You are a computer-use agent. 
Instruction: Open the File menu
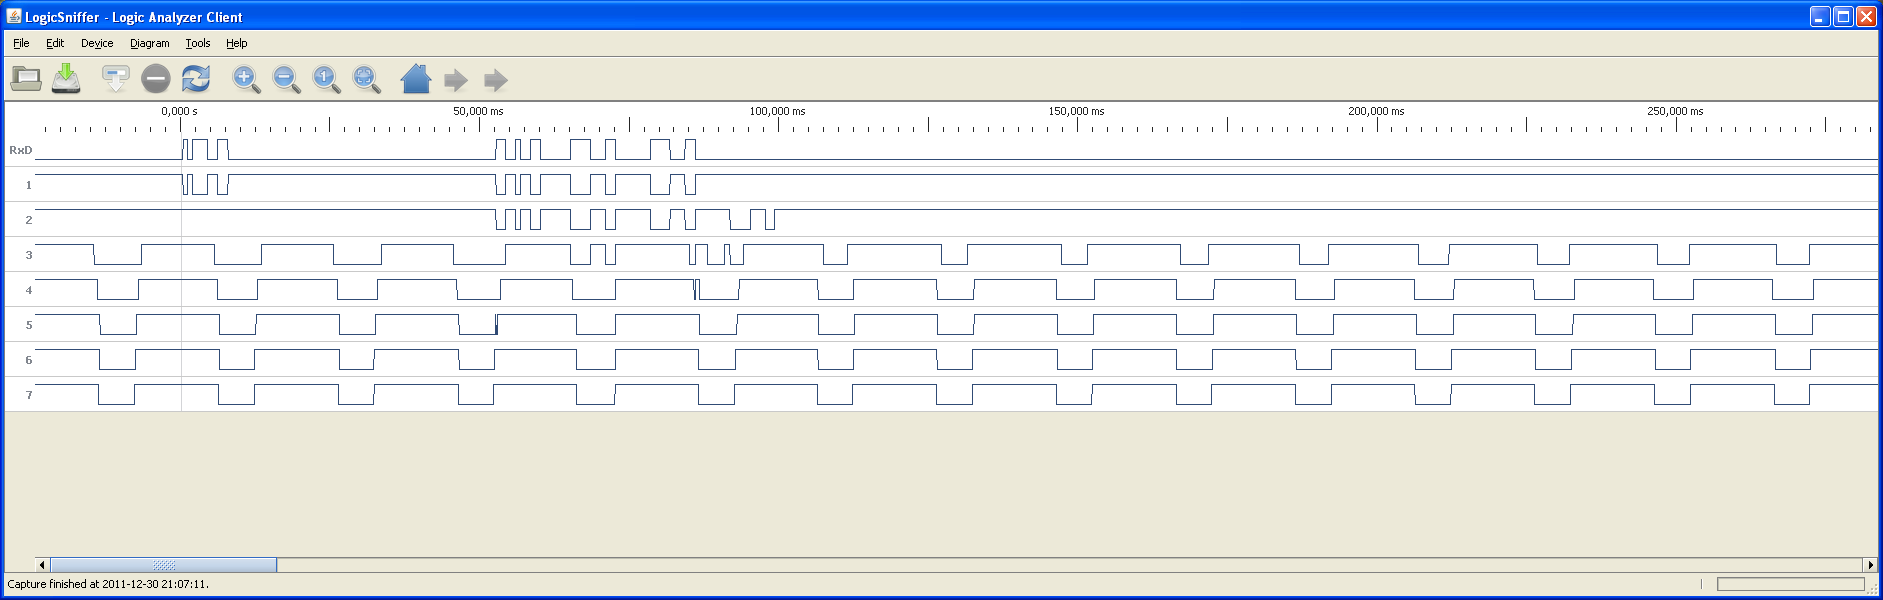(x=21, y=43)
